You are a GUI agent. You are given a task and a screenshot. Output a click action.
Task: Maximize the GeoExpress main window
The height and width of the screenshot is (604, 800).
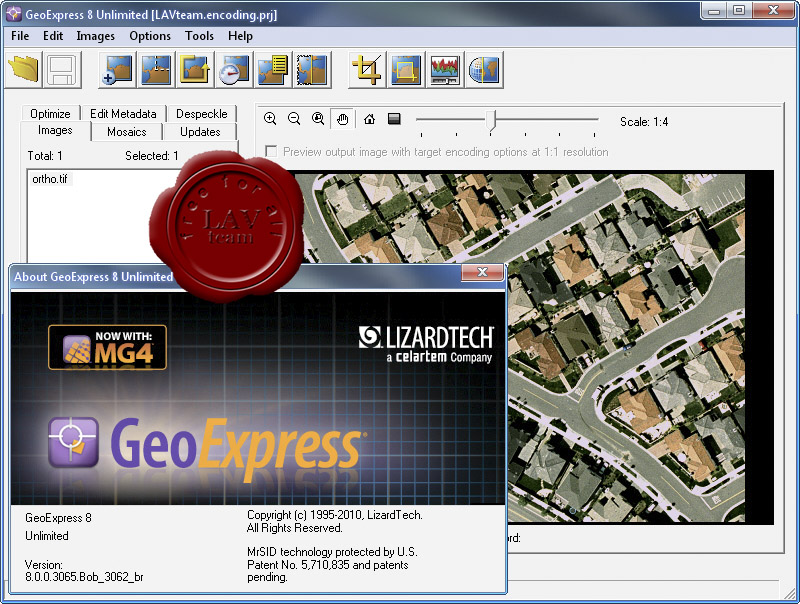click(x=739, y=11)
